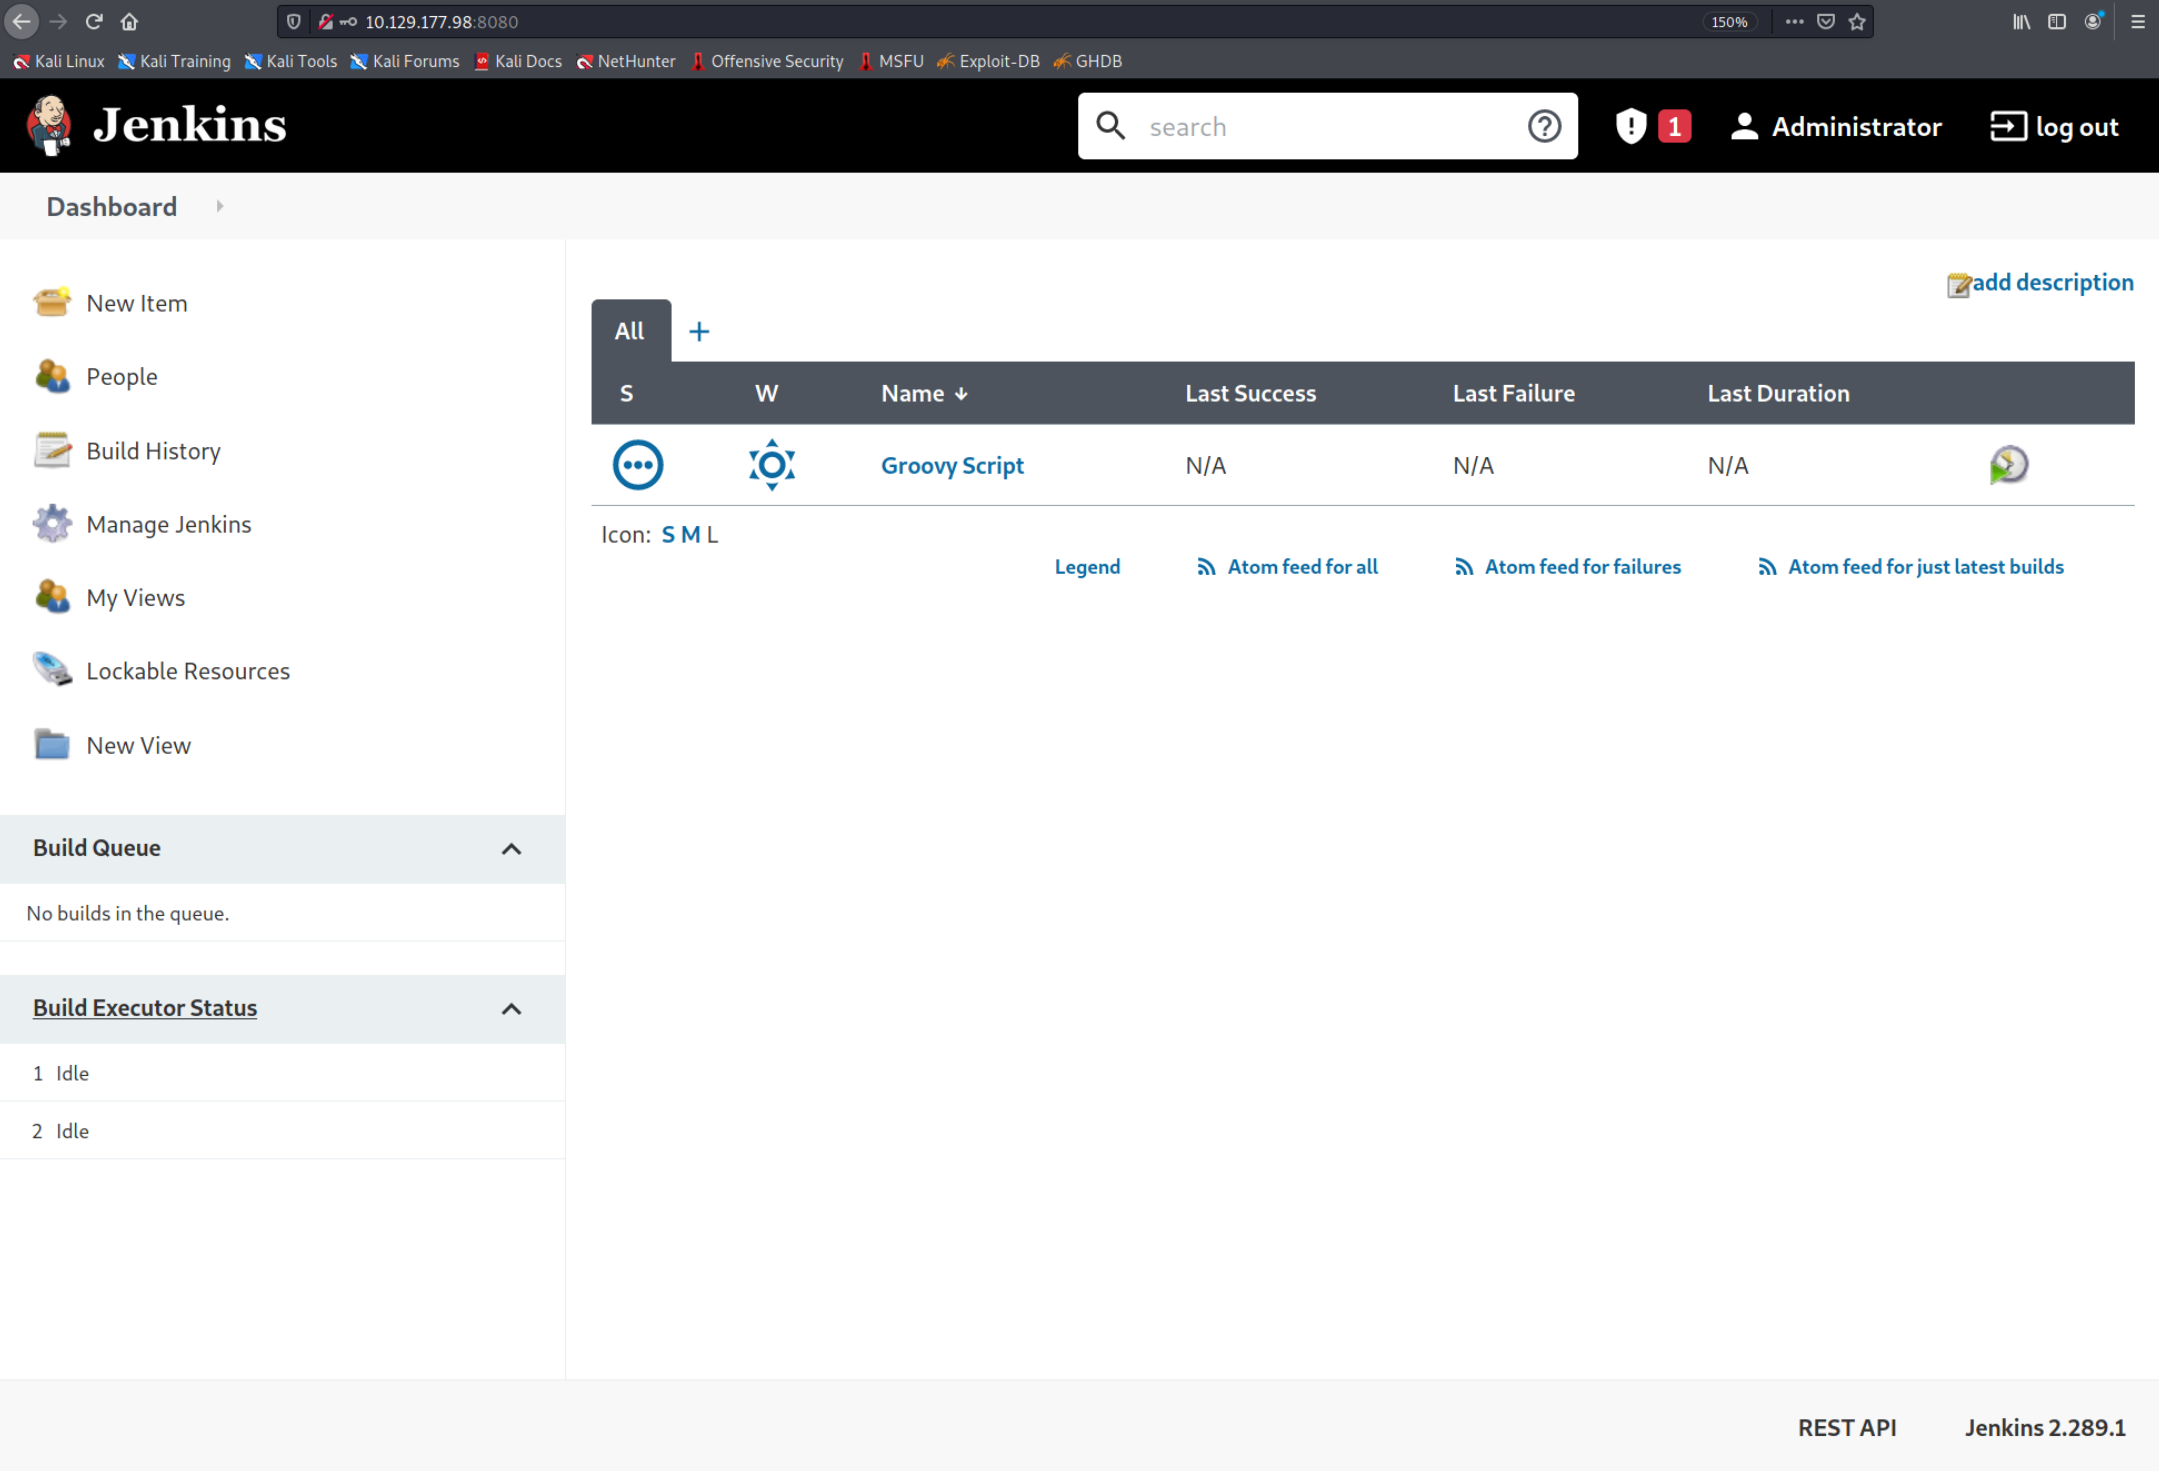The image size is (2159, 1471).
Task: Open the Kali Tools bookmark
Action: pos(291,61)
